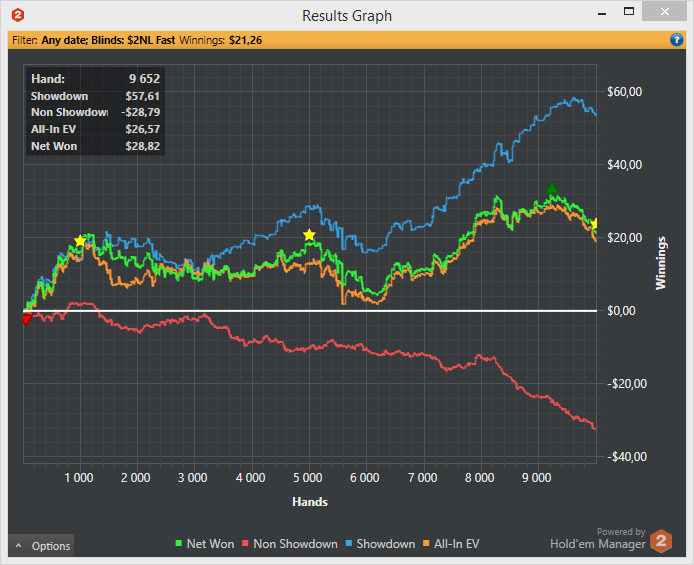Click the Hold'em Manager icon in title bar
The image size is (694, 565).
(18, 15)
